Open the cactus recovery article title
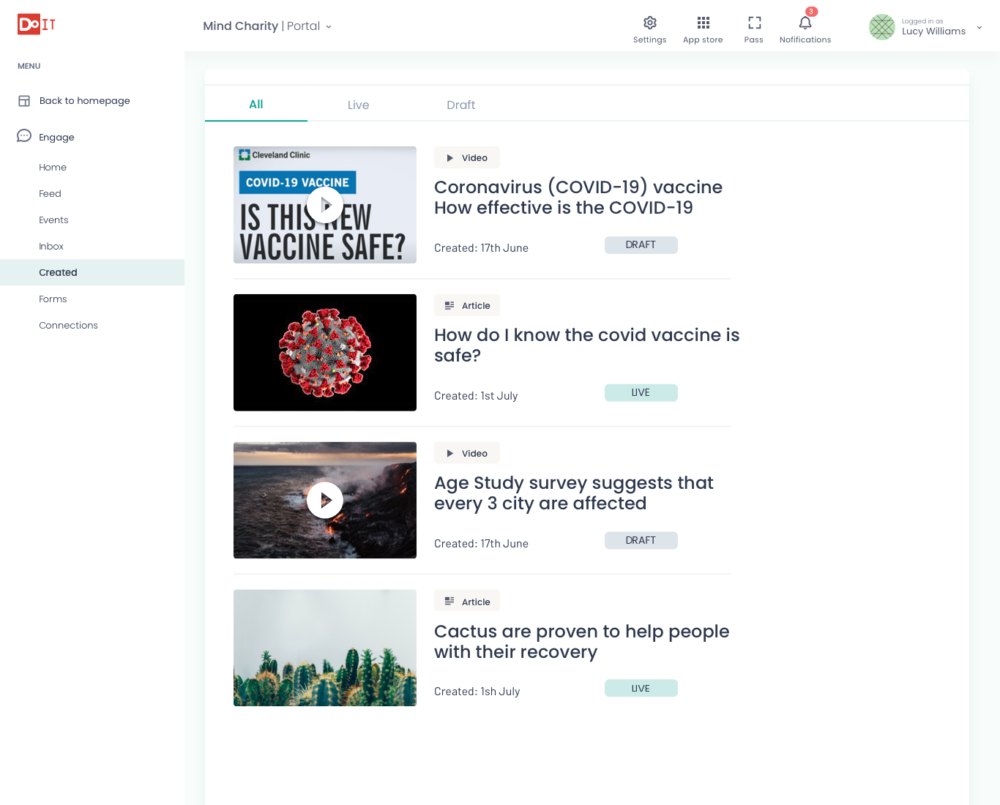 [x=581, y=641]
